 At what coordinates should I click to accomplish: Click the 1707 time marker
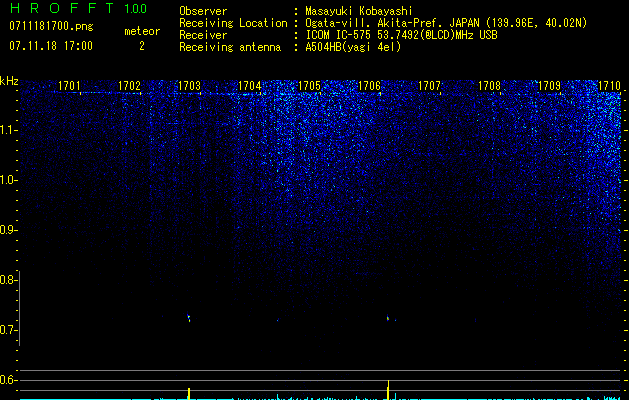click(430, 86)
